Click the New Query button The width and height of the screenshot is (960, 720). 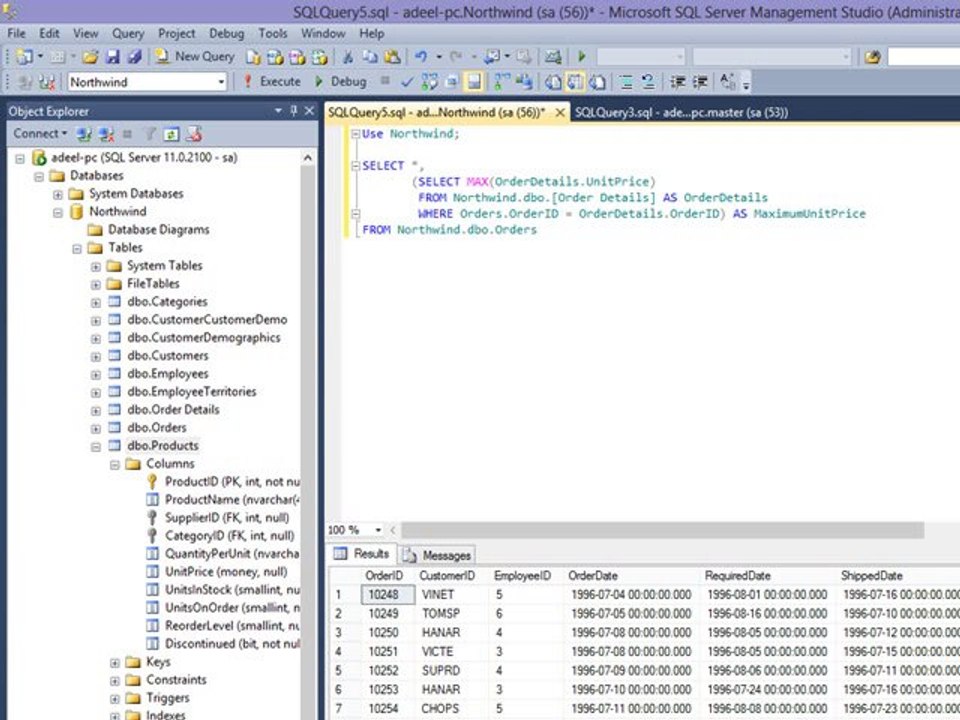pyautogui.click(x=195, y=57)
